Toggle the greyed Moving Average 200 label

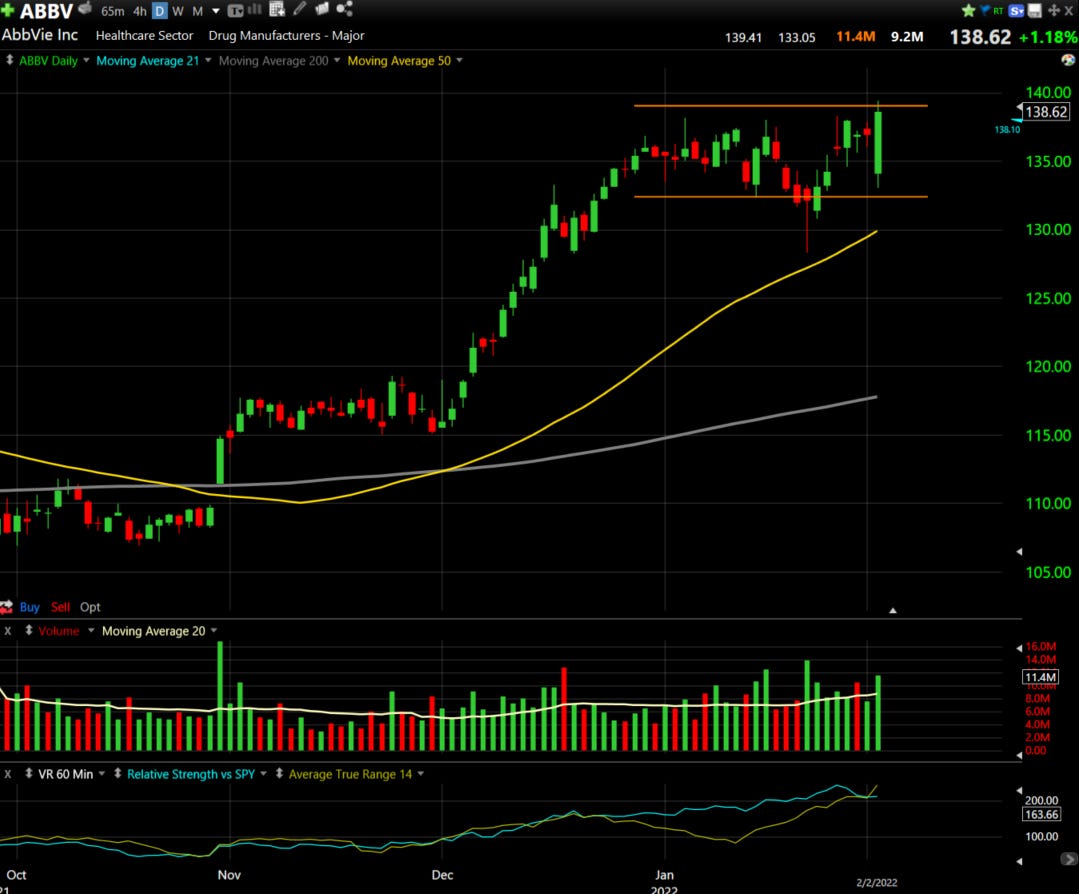tap(273, 61)
